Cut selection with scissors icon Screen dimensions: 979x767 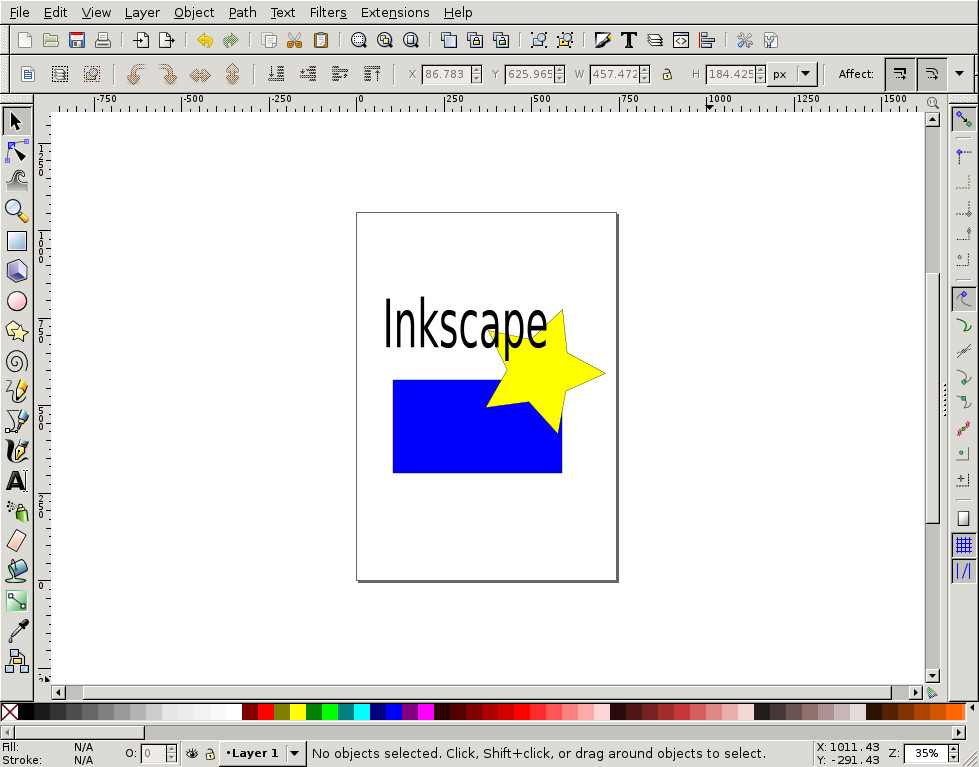pos(295,41)
